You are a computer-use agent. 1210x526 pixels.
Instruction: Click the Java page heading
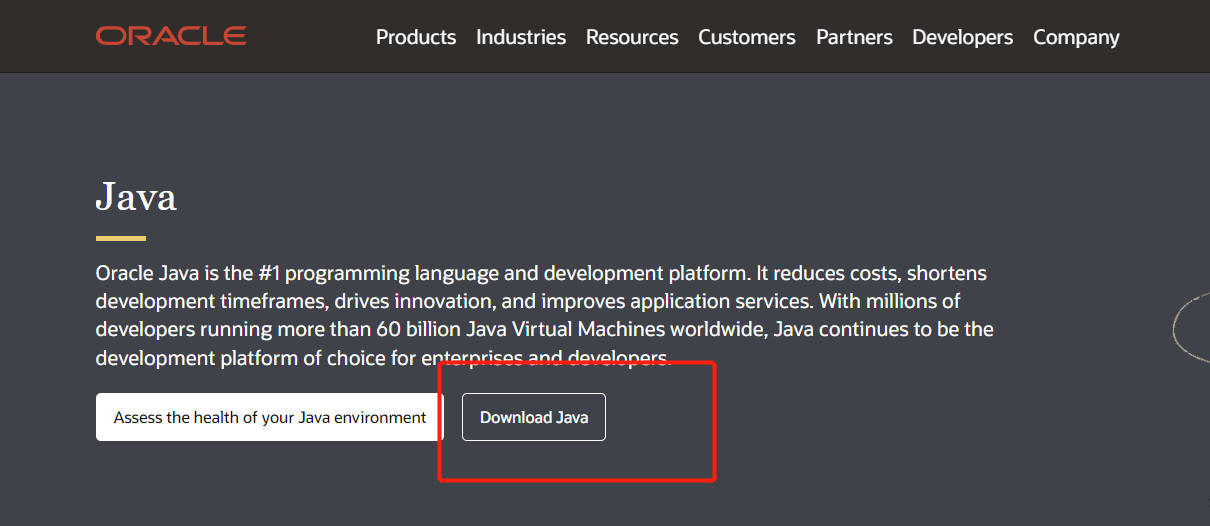click(136, 196)
